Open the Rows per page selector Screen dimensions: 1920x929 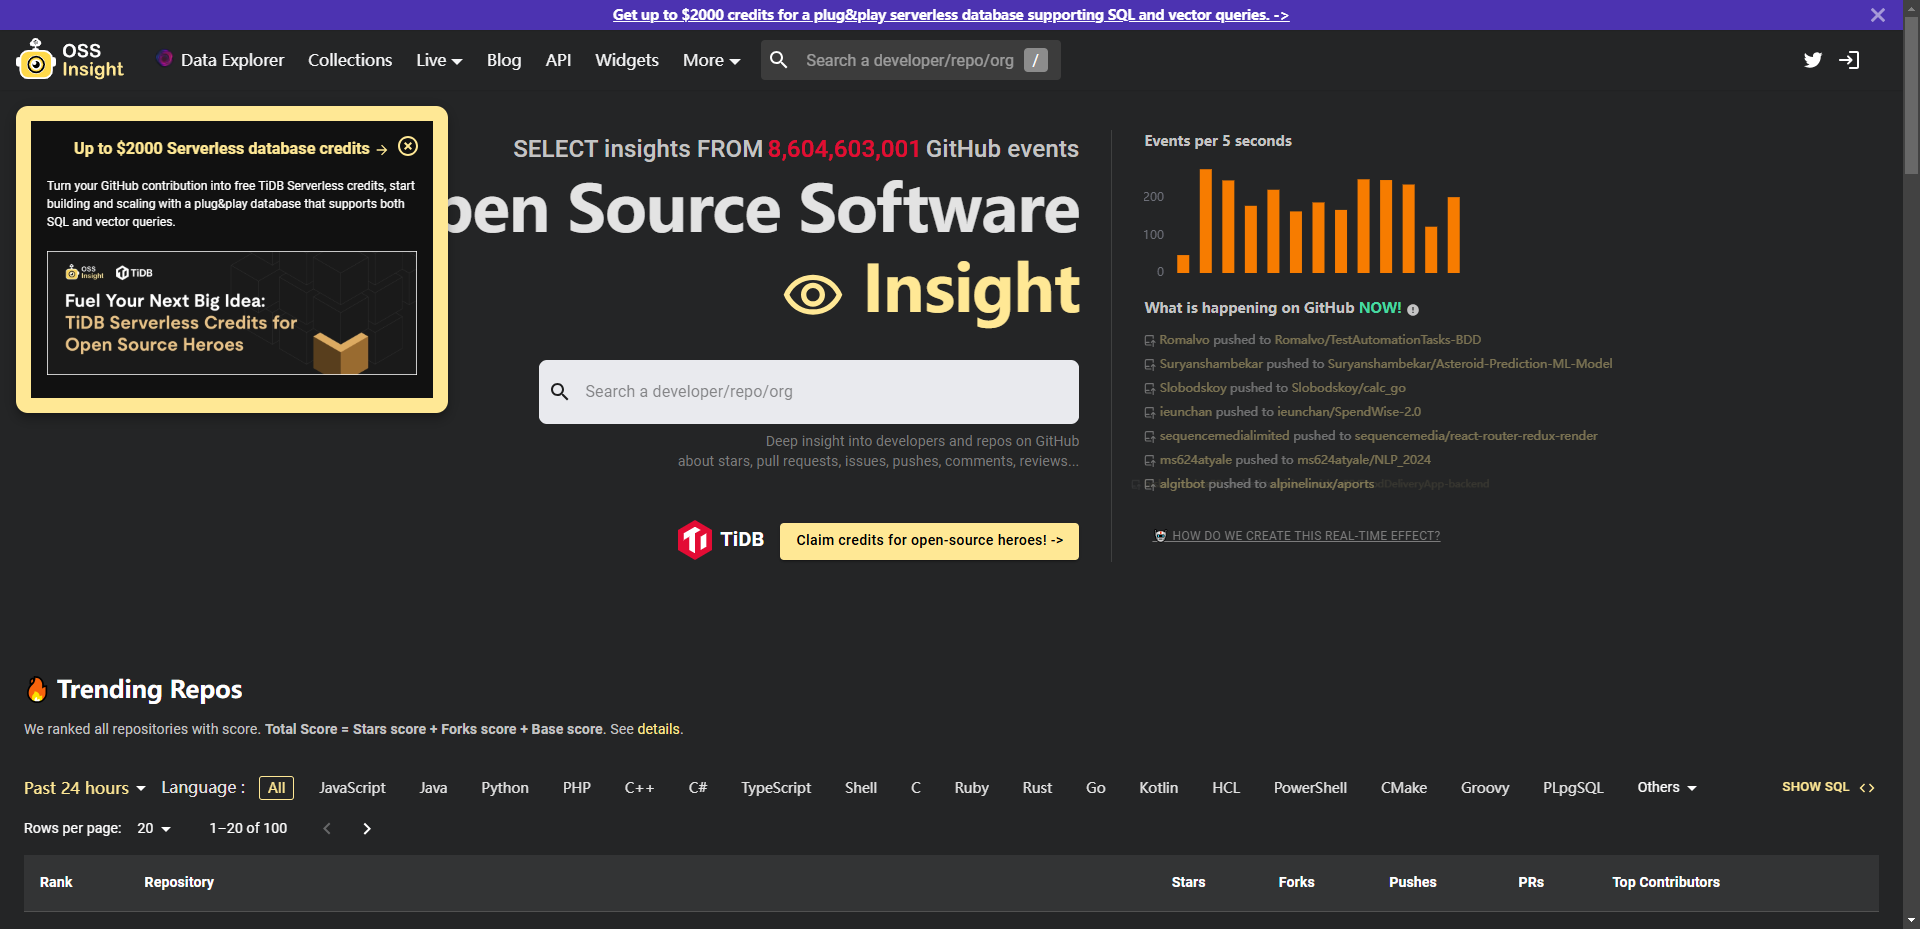point(152,828)
